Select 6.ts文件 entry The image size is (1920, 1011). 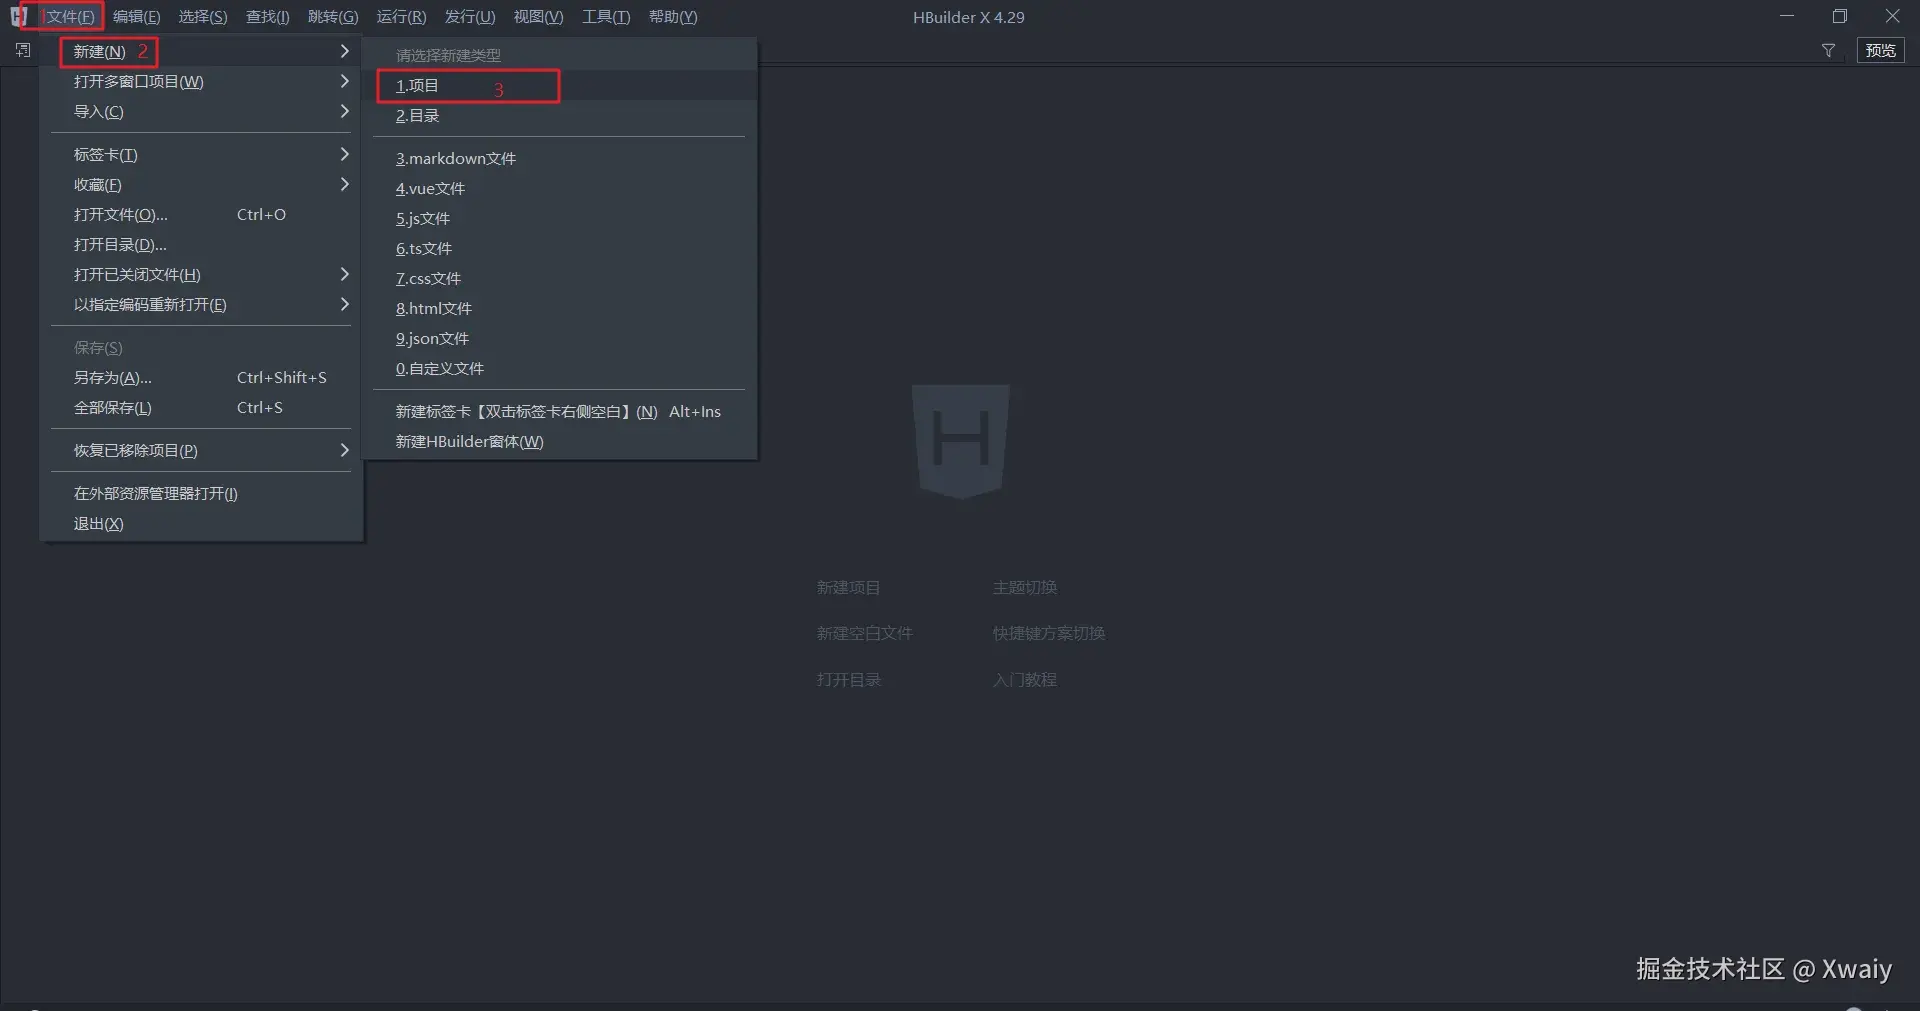(559, 248)
